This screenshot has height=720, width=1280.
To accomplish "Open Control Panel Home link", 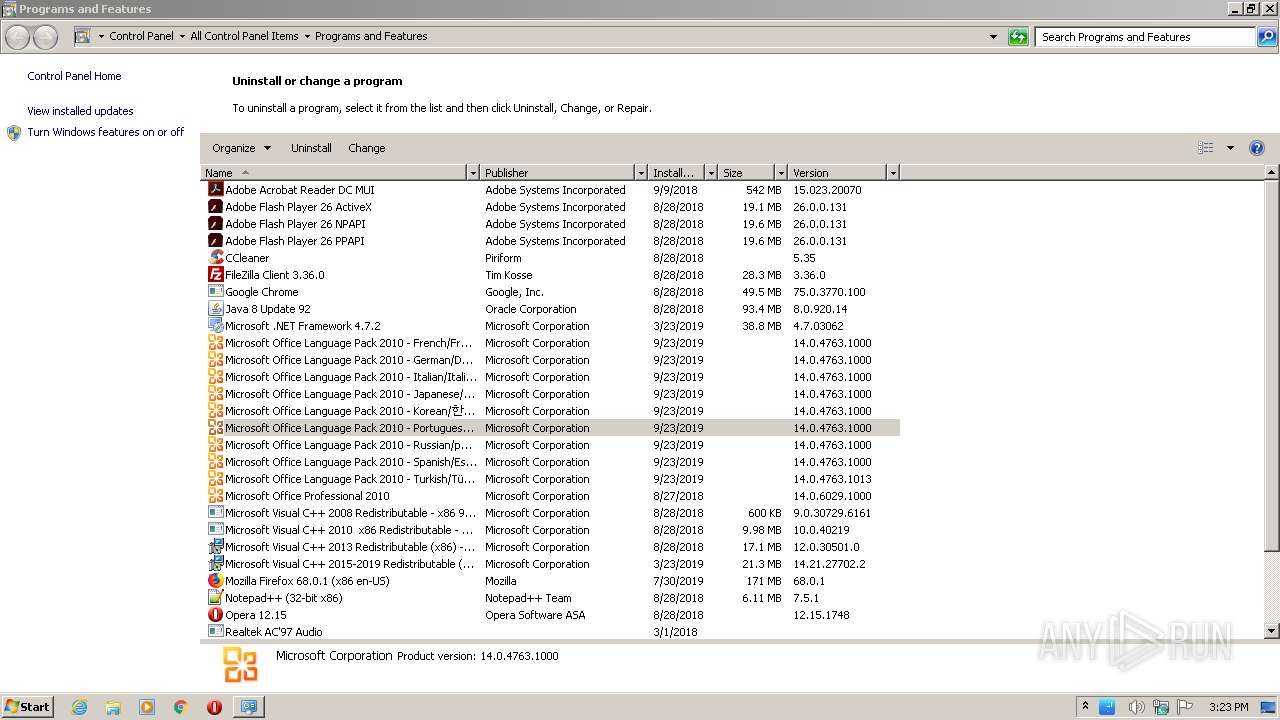I will pos(74,76).
